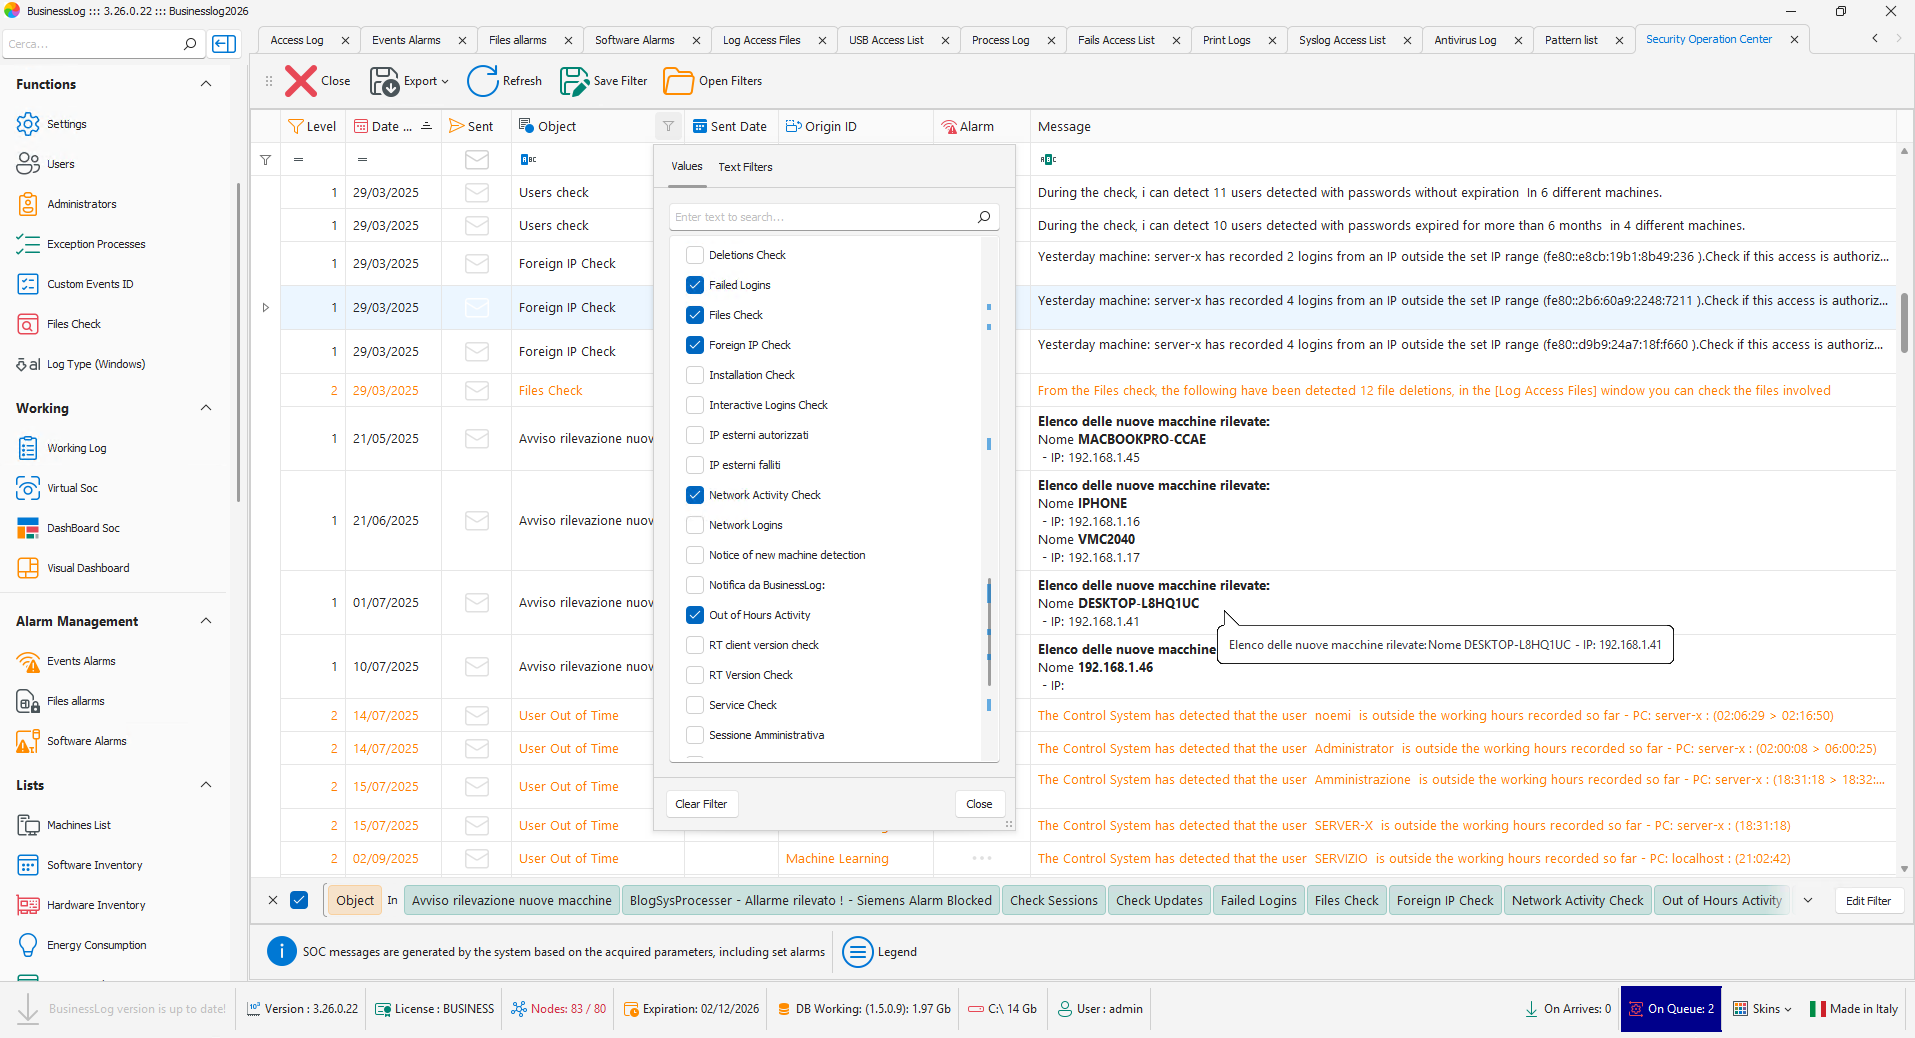The height and width of the screenshot is (1038, 1915).
Task: Enable the Network Logins checkbox
Action: click(695, 525)
